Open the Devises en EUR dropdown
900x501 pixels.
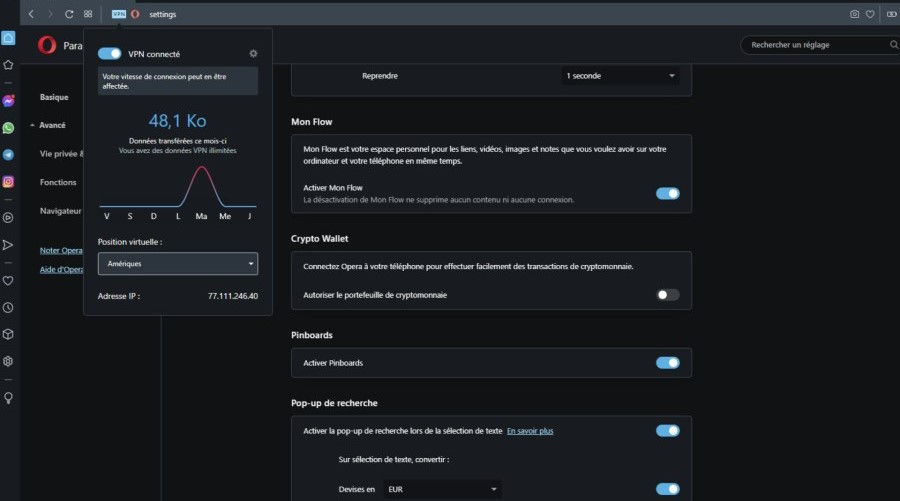tap(442, 489)
